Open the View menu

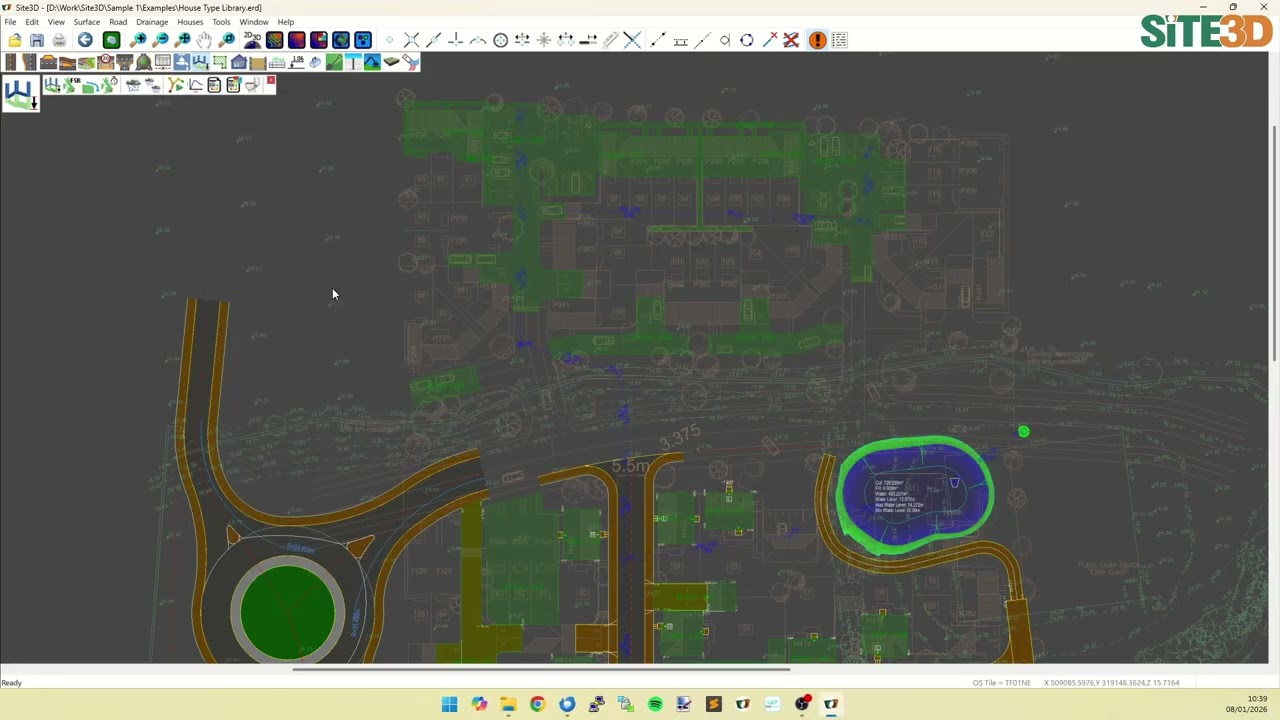point(56,22)
